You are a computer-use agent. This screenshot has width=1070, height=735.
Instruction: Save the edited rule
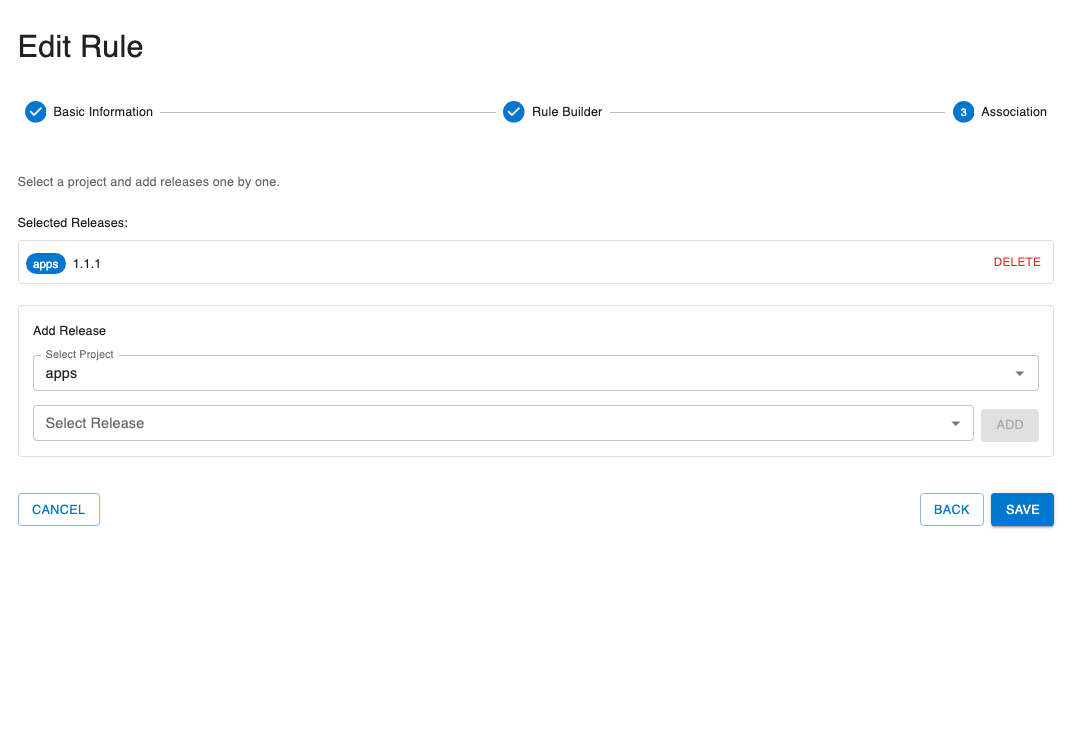(x=1022, y=509)
